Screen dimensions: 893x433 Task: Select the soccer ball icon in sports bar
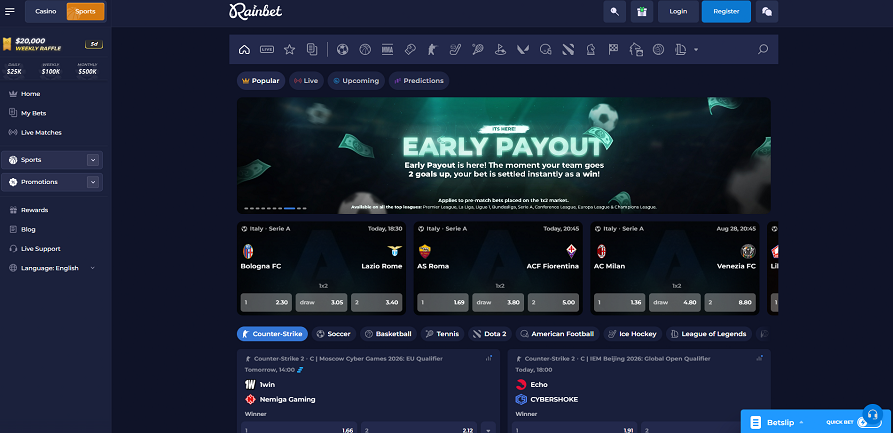pyautogui.click(x=342, y=50)
